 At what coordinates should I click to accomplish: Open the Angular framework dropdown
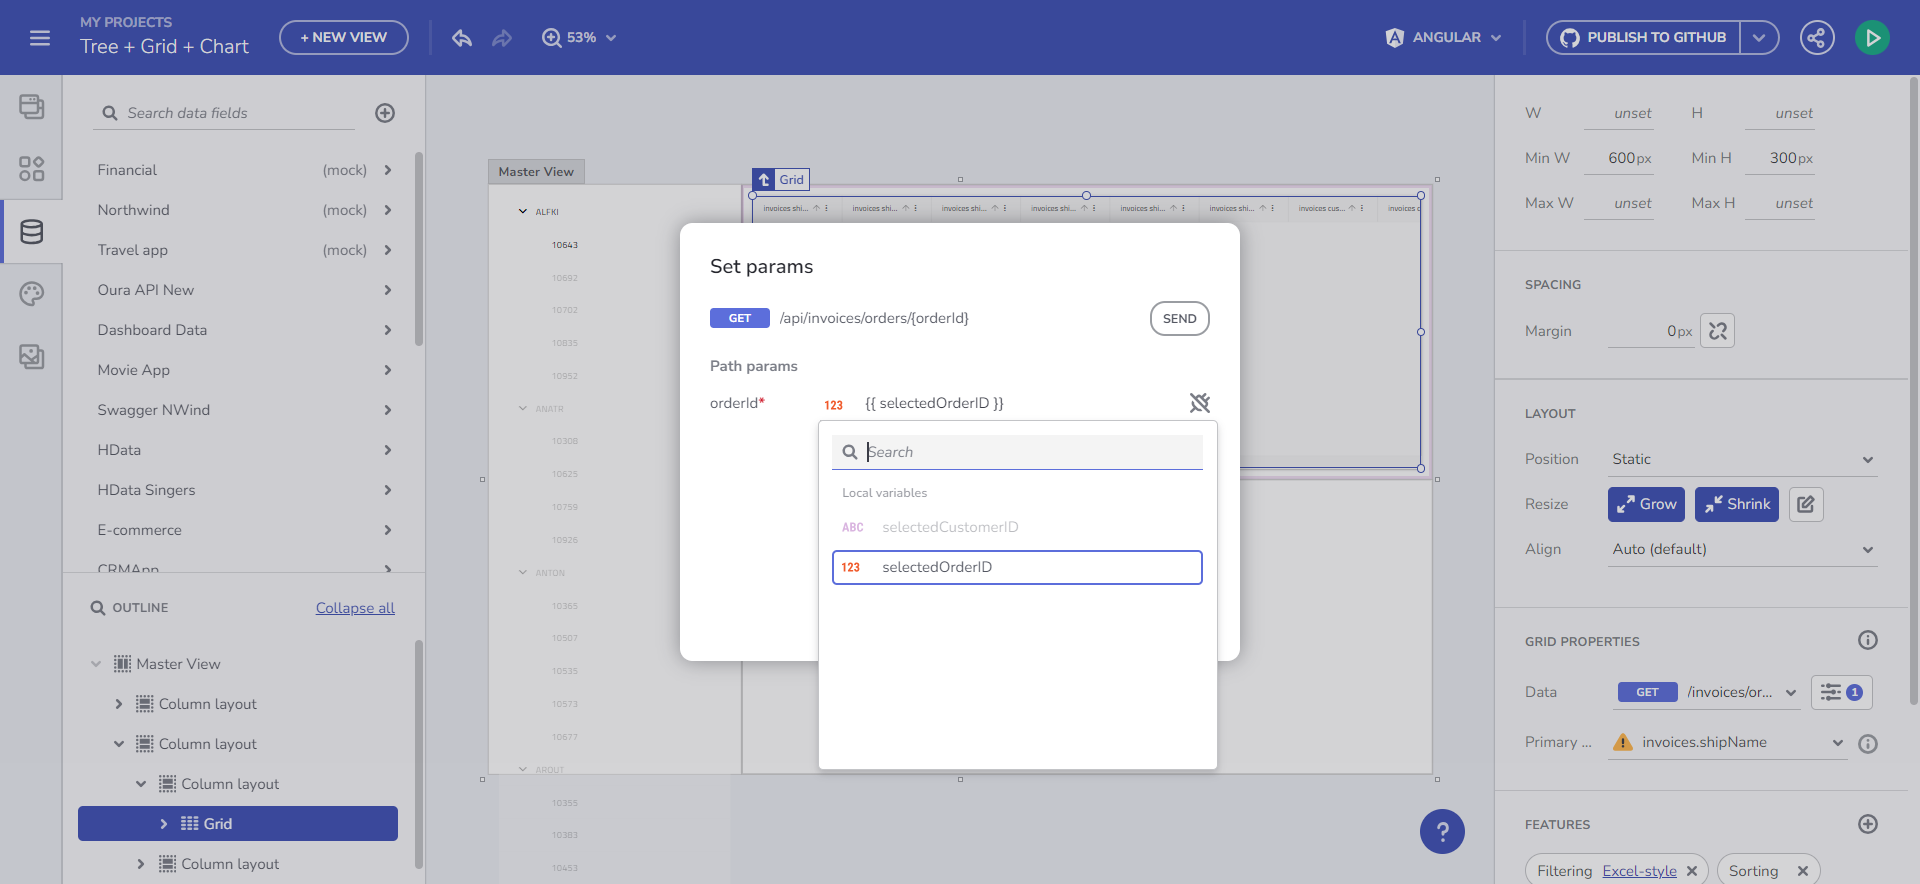tap(1444, 38)
